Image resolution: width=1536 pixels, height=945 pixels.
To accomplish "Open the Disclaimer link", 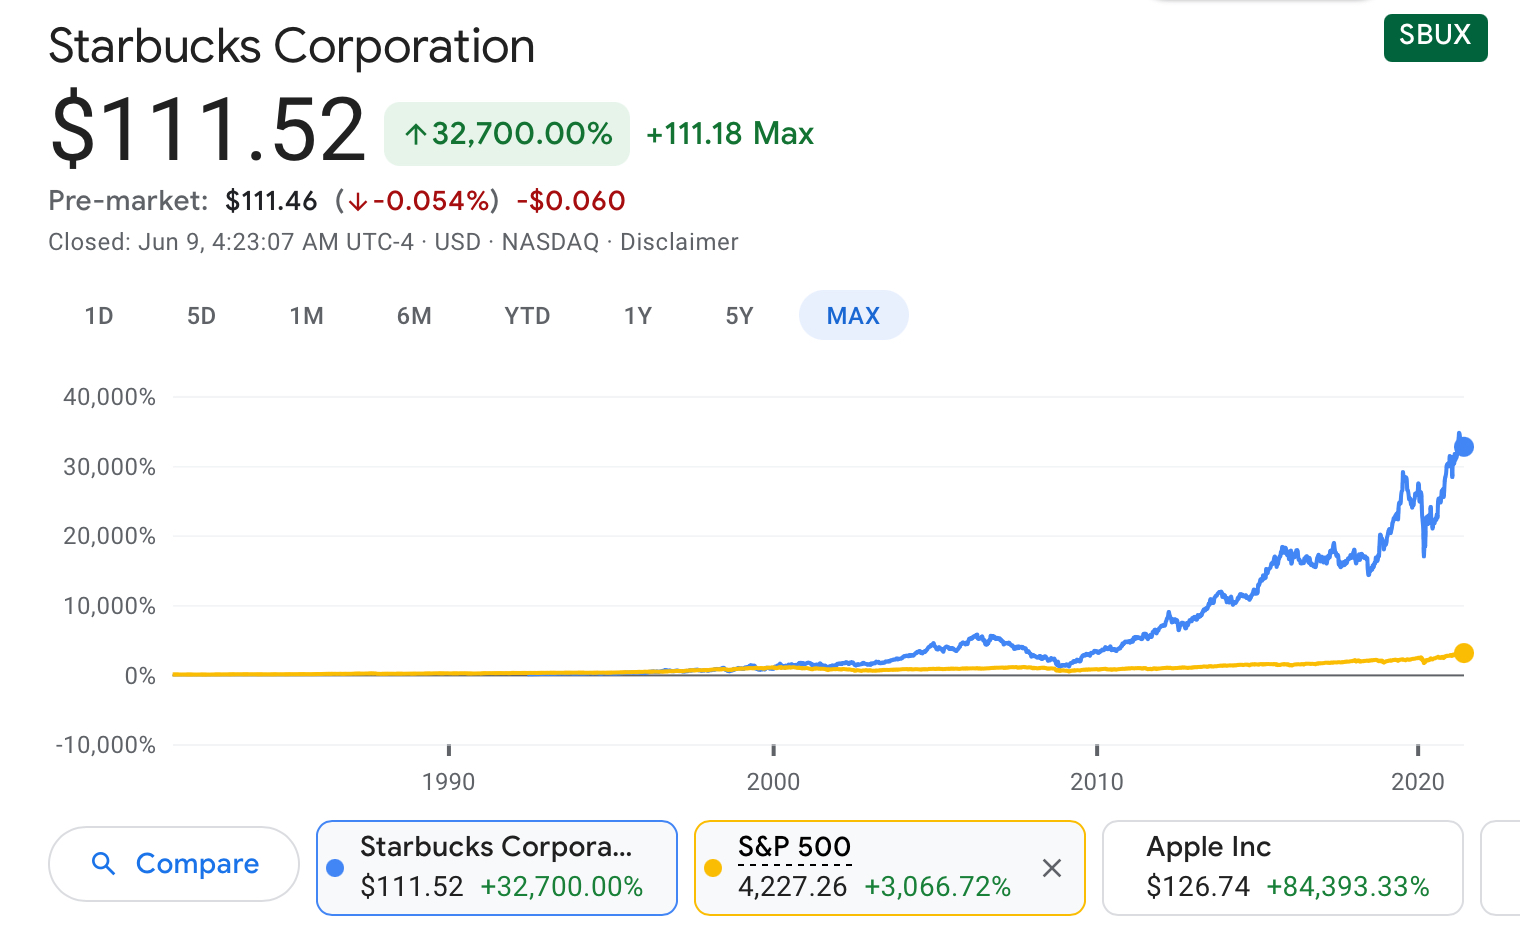I will (679, 242).
